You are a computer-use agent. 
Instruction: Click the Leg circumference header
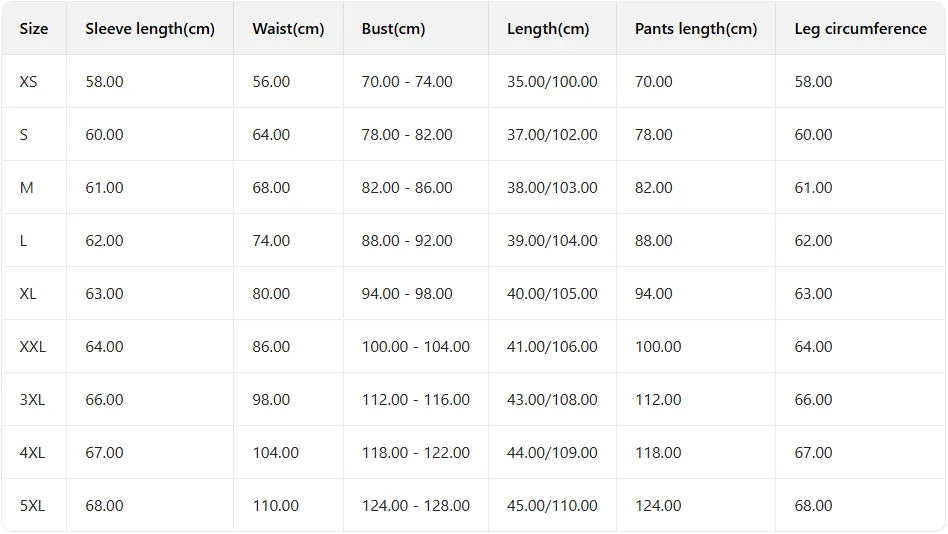click(x=860, y=28)
